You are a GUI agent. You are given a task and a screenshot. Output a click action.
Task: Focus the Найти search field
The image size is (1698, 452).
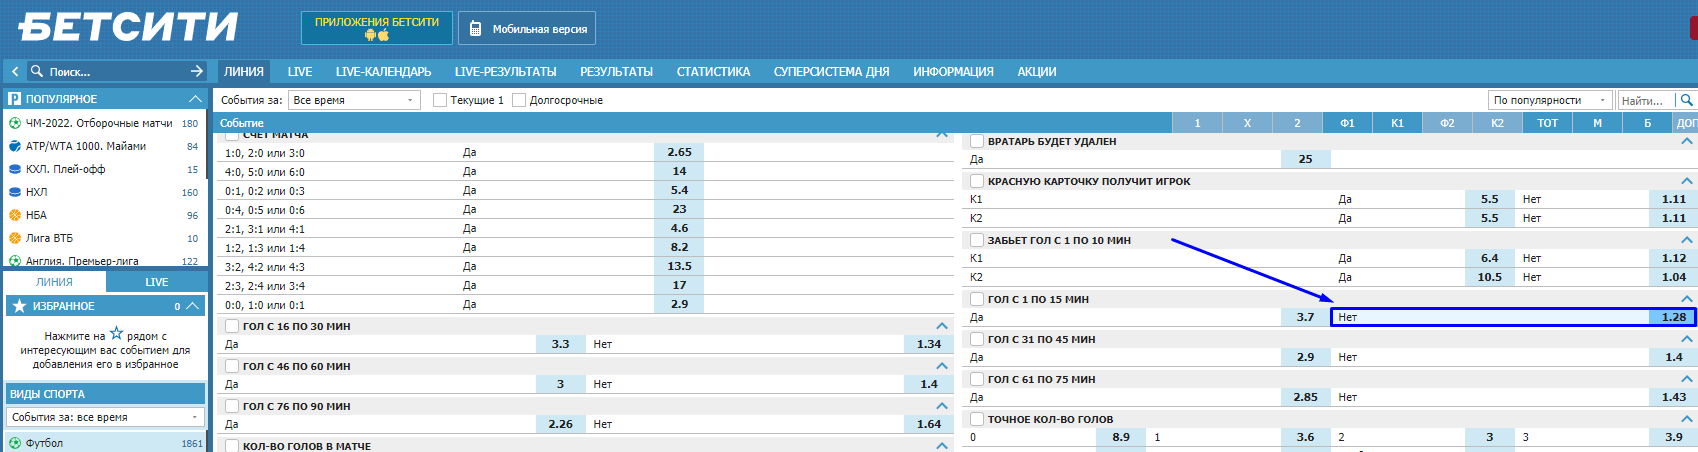coord(1646,100)
